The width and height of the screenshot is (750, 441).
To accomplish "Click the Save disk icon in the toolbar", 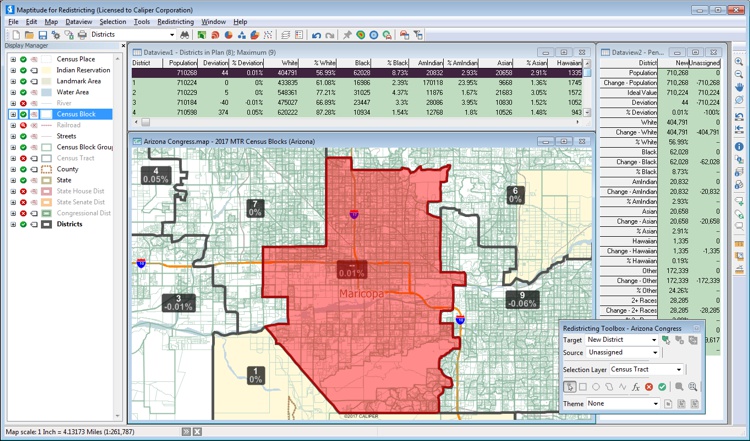I will pyautogui.click(x=42, y=35).
